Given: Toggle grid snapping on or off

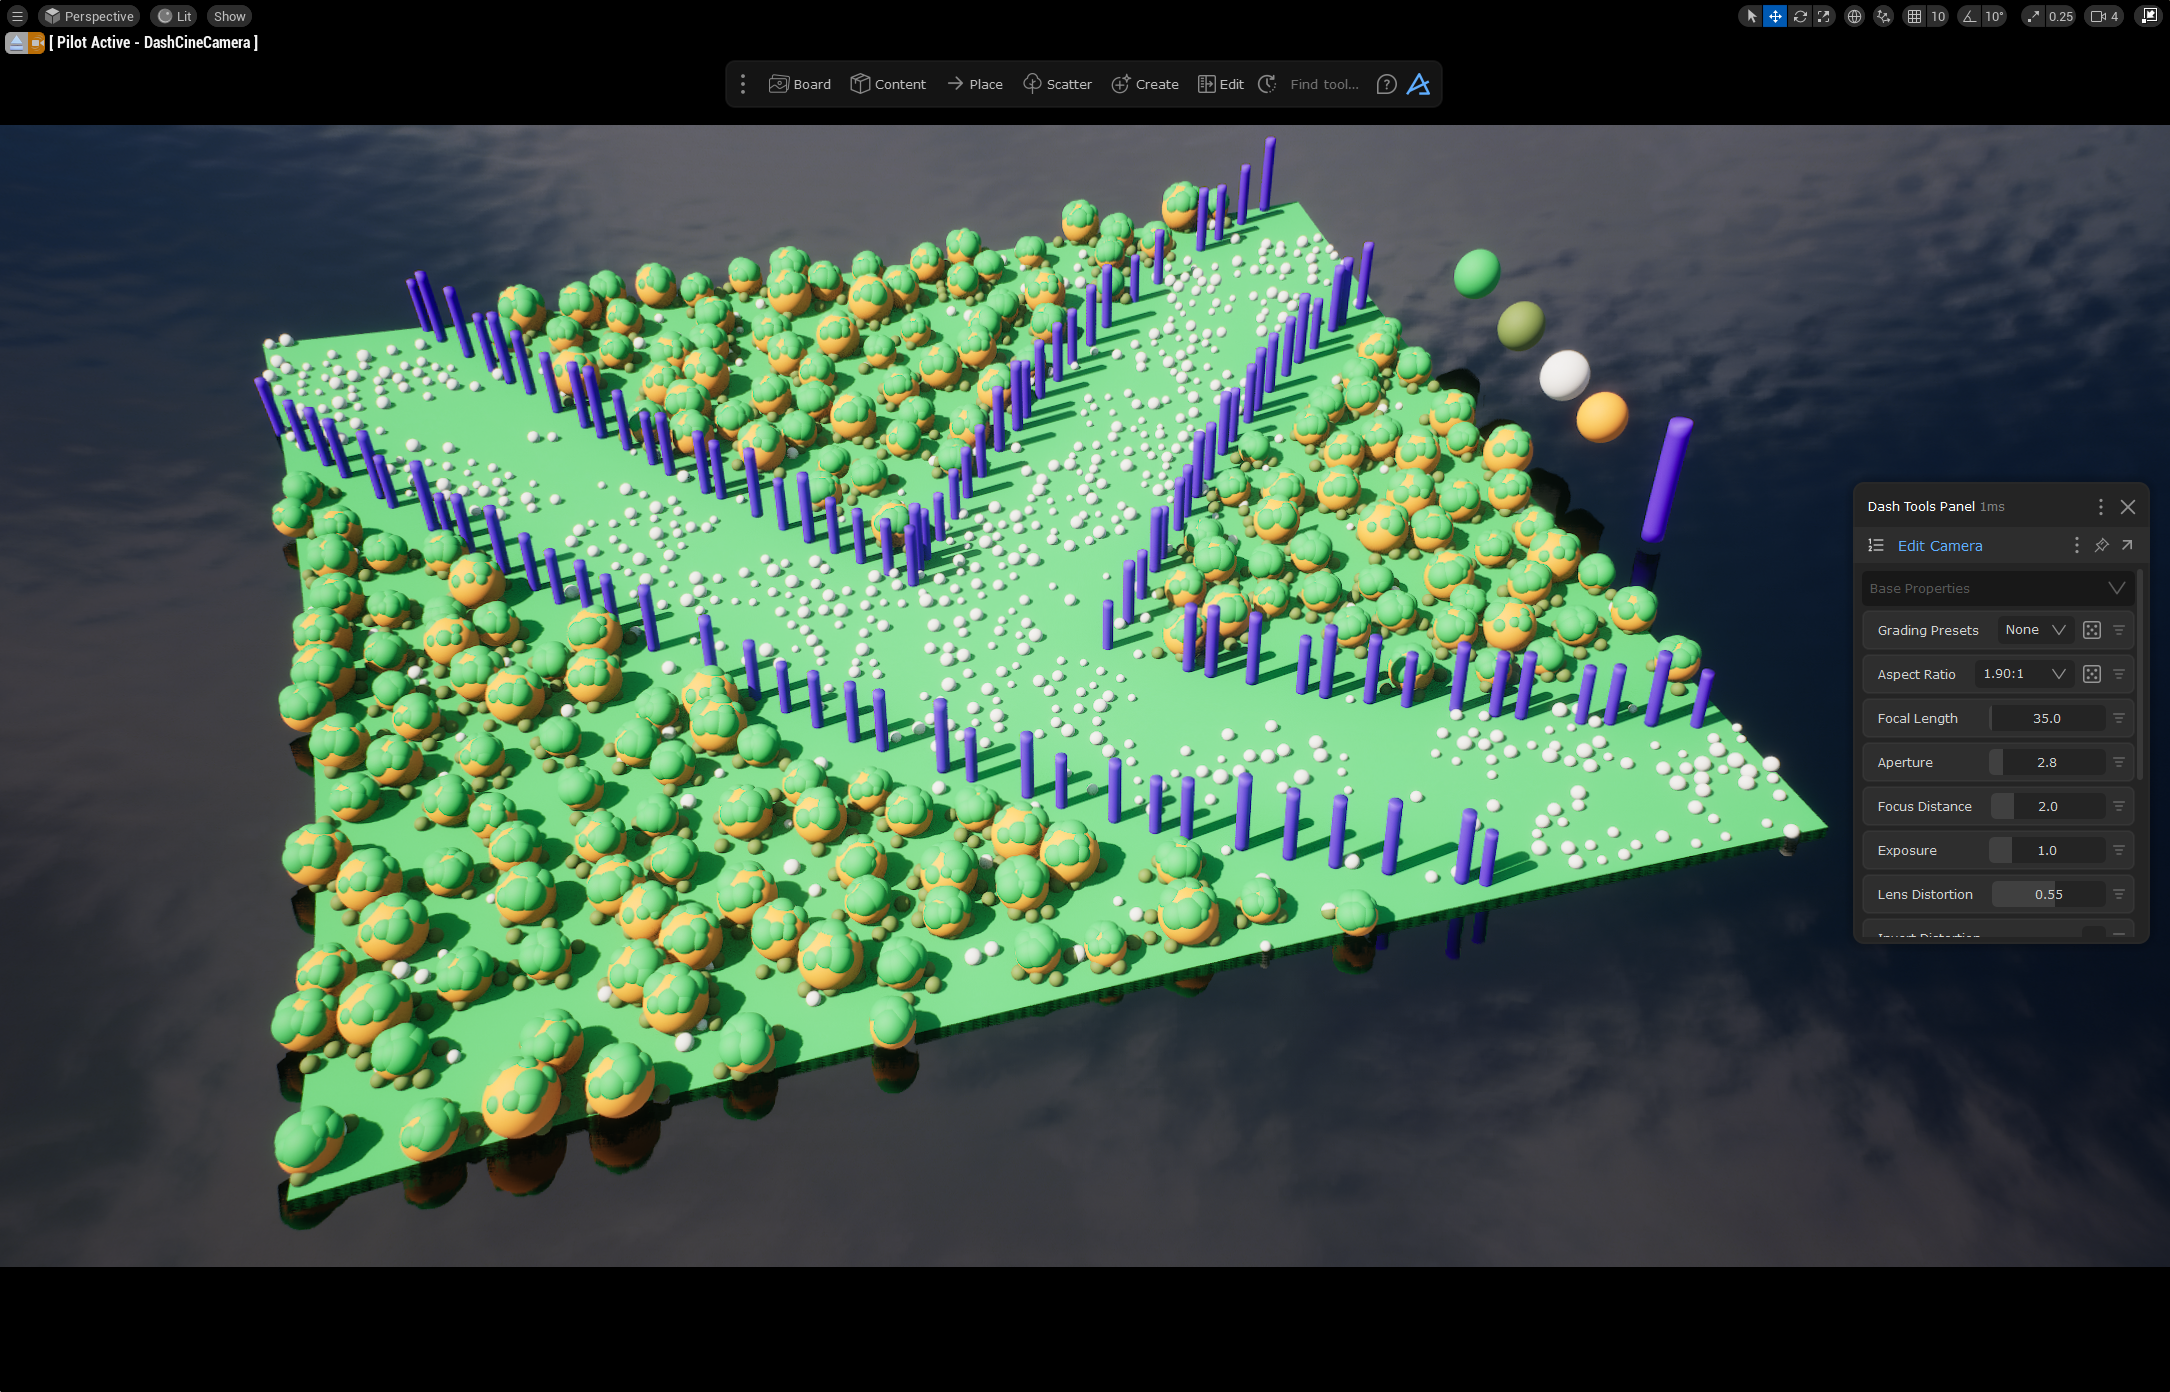Looking at the screenshot, I should pos(1914,16).
